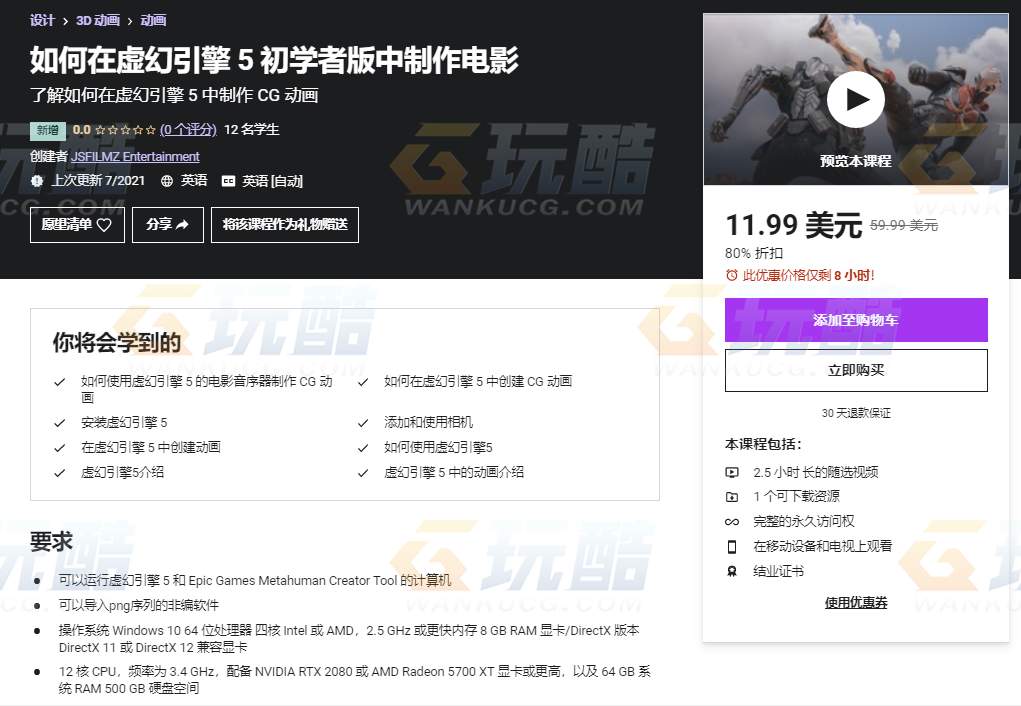This screenshot has height=706, width=1021.
Task: Click the infinity lifetime access icon
Action: (x=732, y=522)
